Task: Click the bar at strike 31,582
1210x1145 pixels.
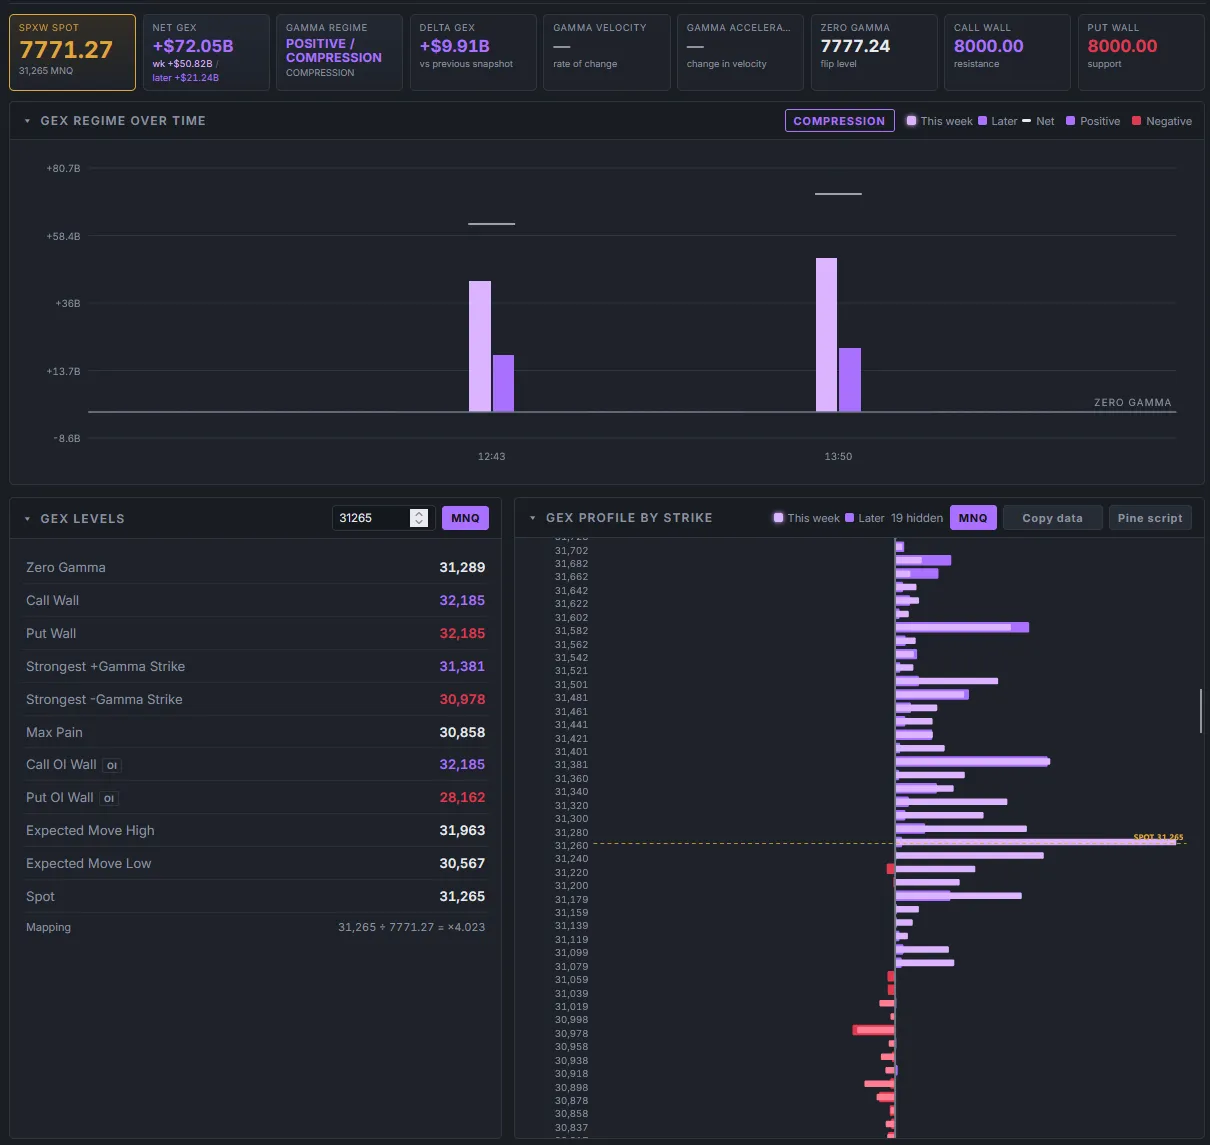Action: point(962,628)
